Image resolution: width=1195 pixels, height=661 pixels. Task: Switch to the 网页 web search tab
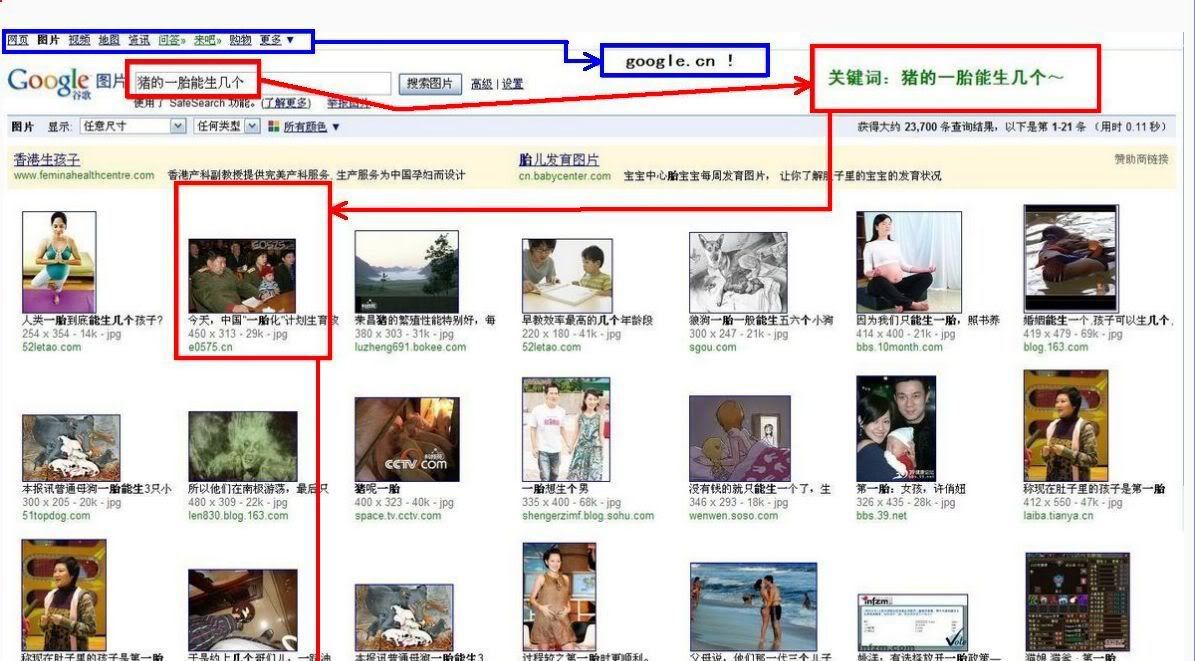coord(18,41)
